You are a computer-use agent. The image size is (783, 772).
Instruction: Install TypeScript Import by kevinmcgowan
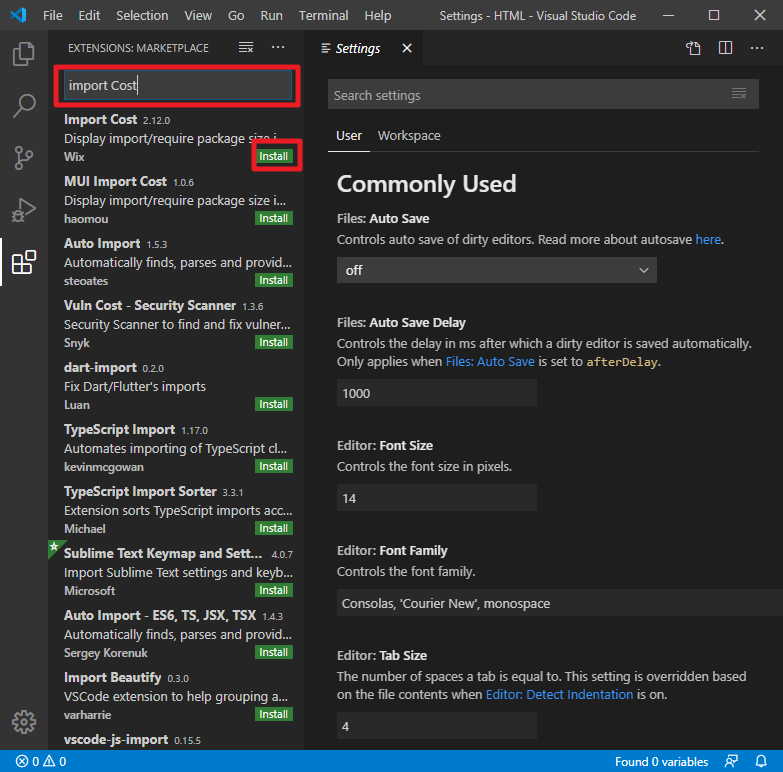click(274, 466)
